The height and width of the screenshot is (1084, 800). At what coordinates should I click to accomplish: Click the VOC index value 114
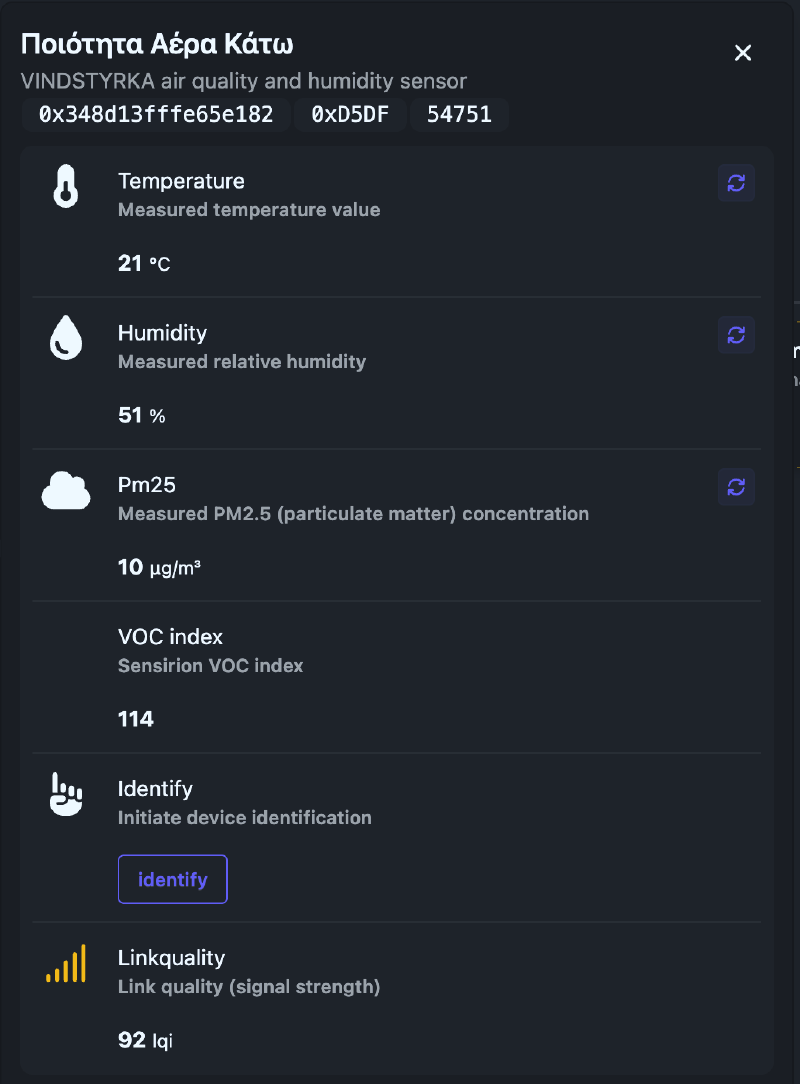pyautogui.click(x=135, y=718)
